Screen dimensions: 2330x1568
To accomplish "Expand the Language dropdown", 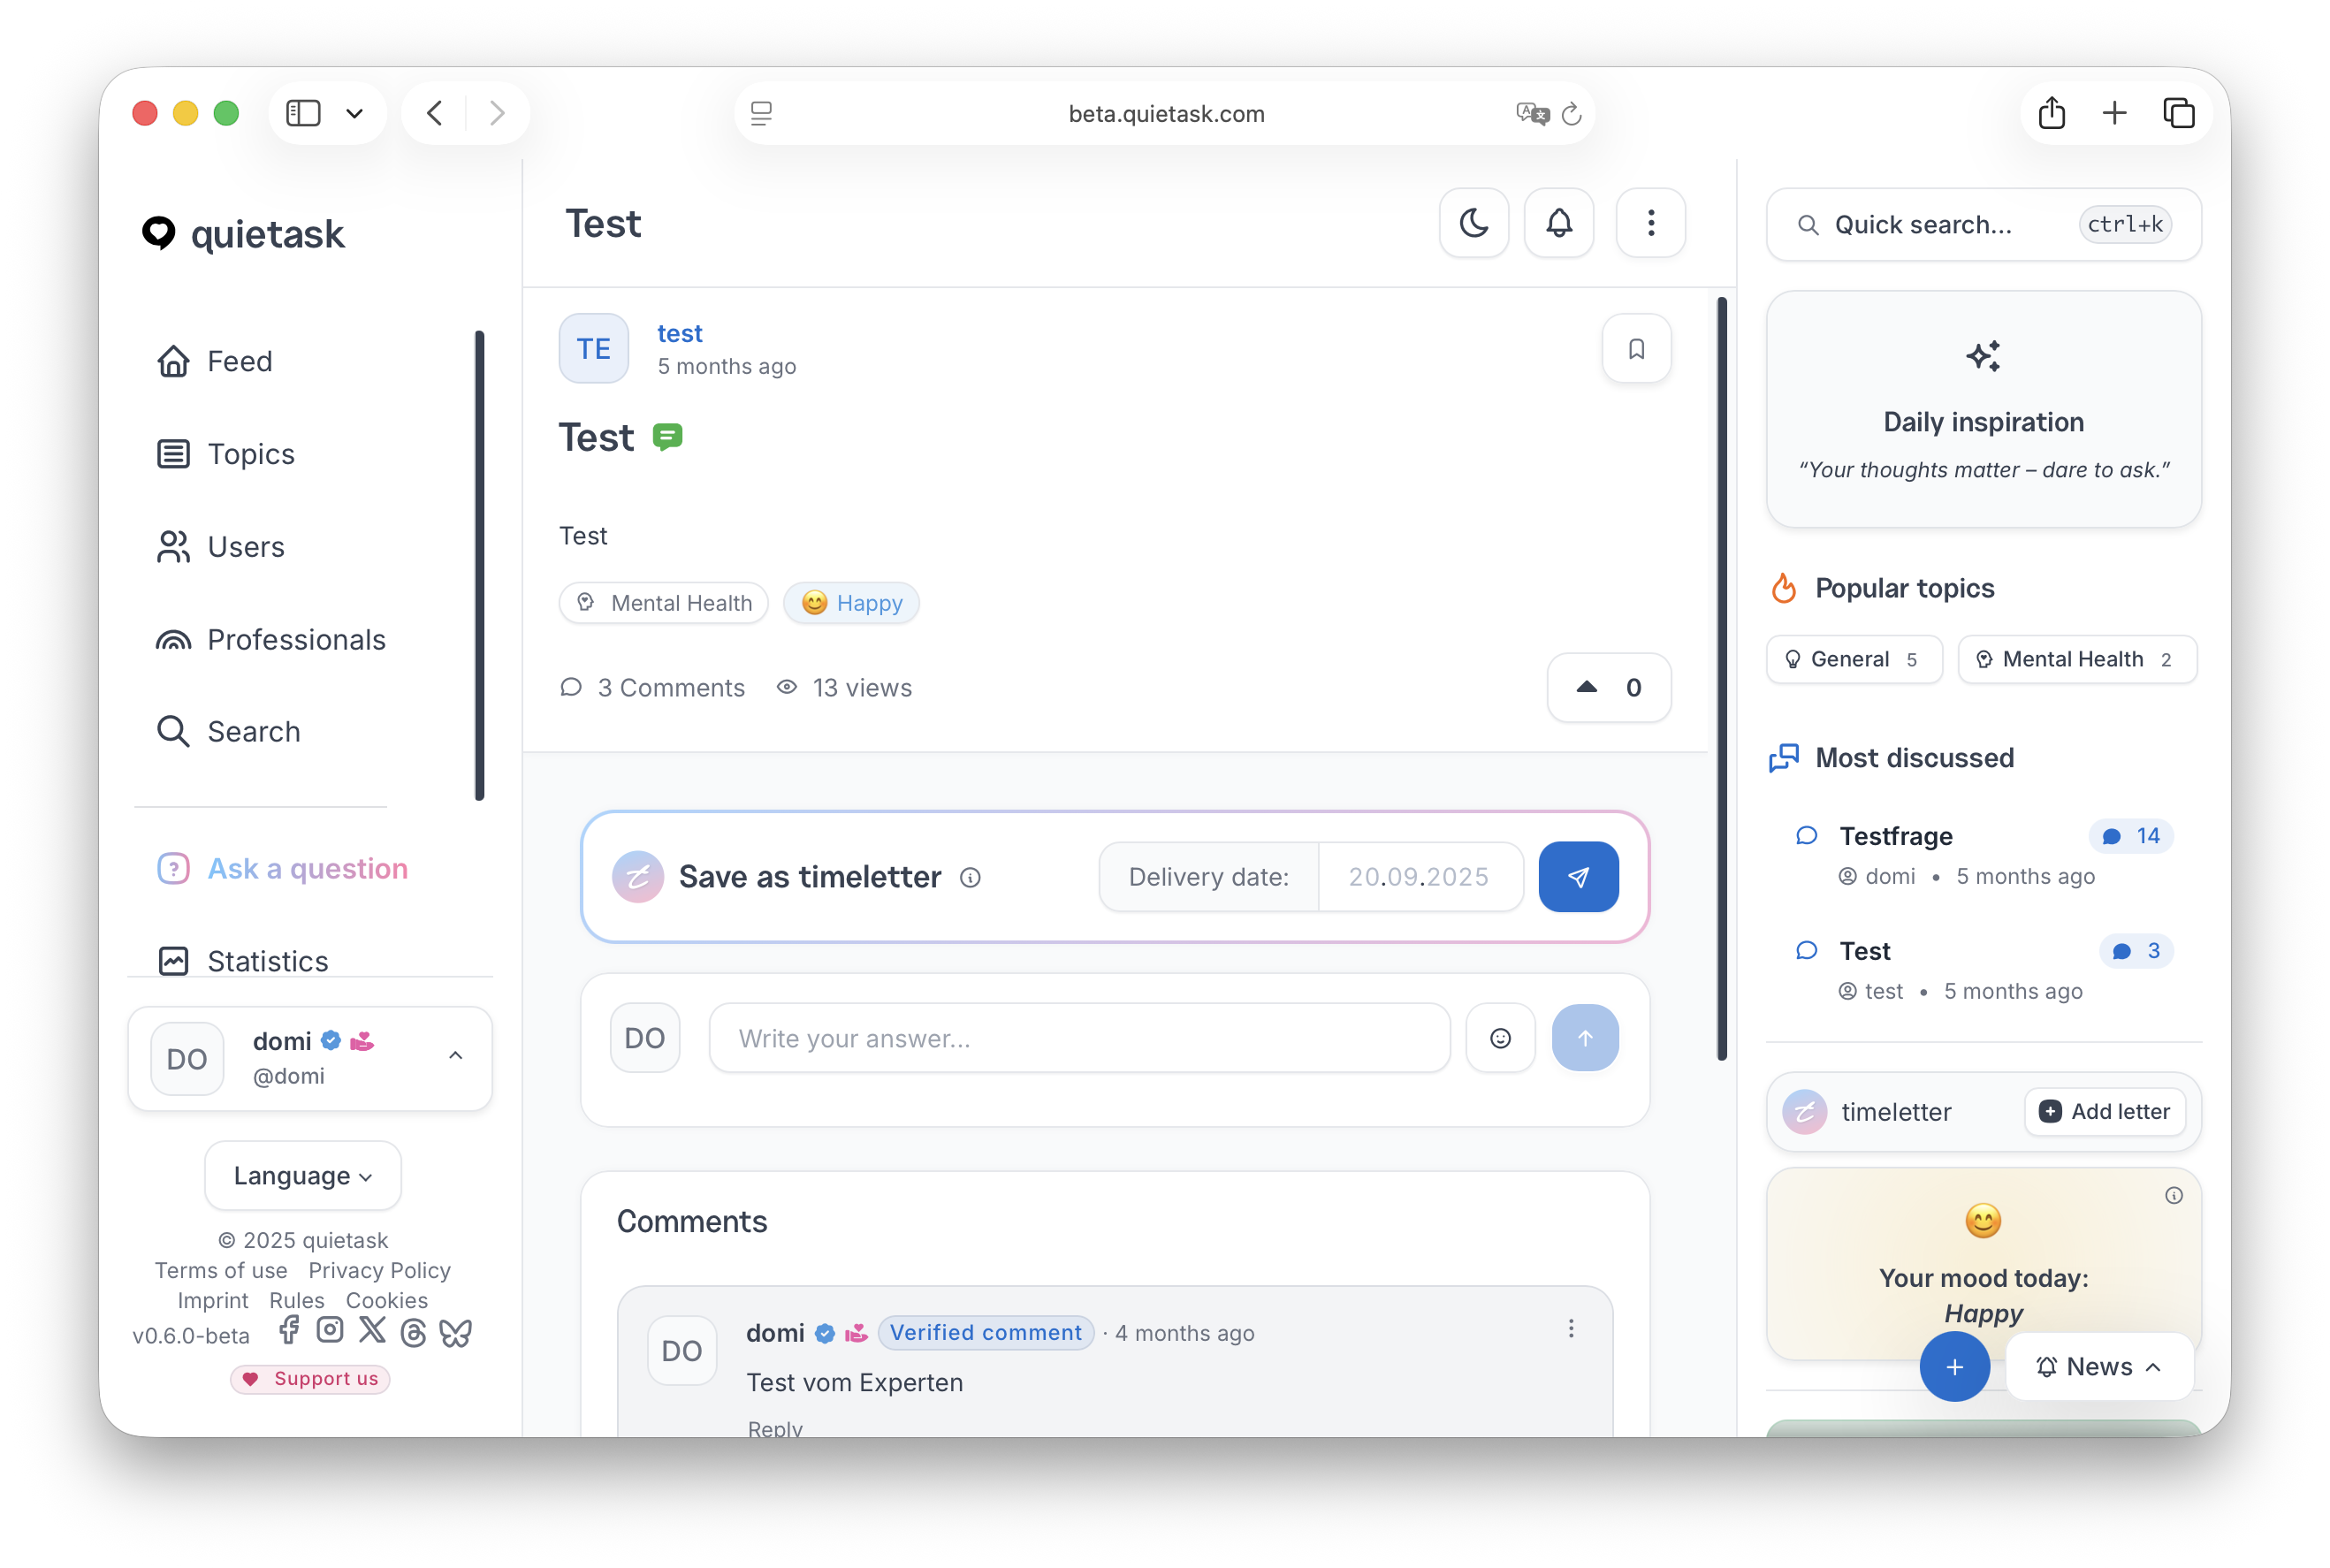I will pyautogui.click(x=303, y=1175).
